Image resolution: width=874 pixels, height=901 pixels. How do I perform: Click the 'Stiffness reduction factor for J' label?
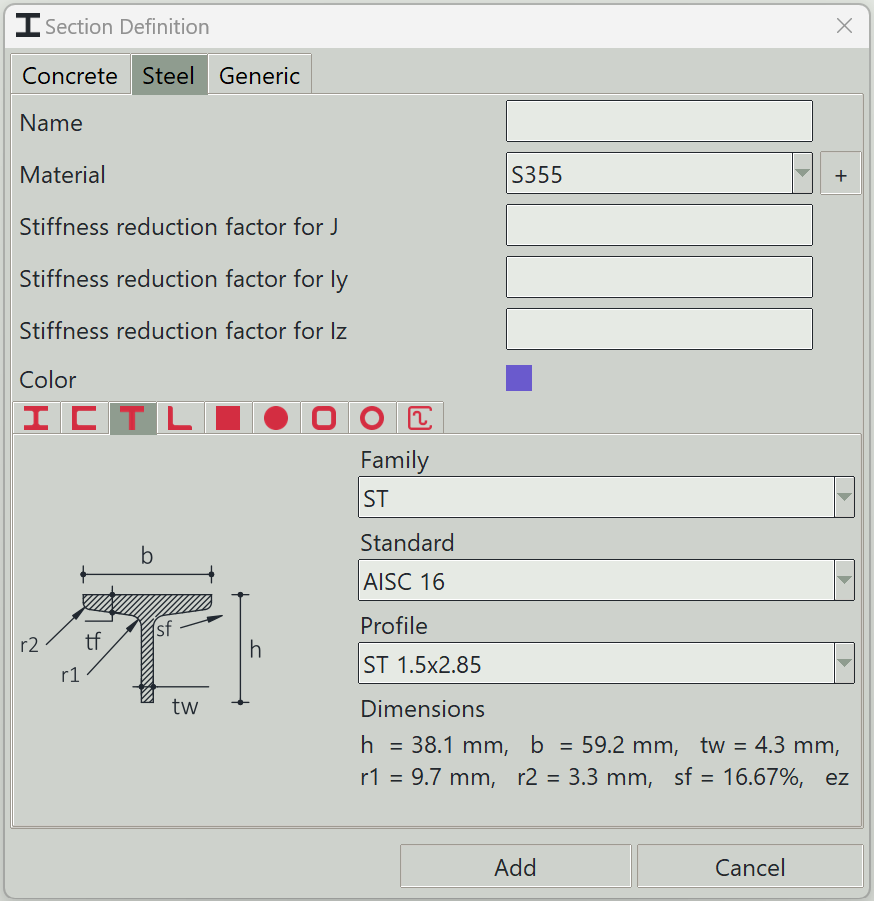(x=179, y=226)
